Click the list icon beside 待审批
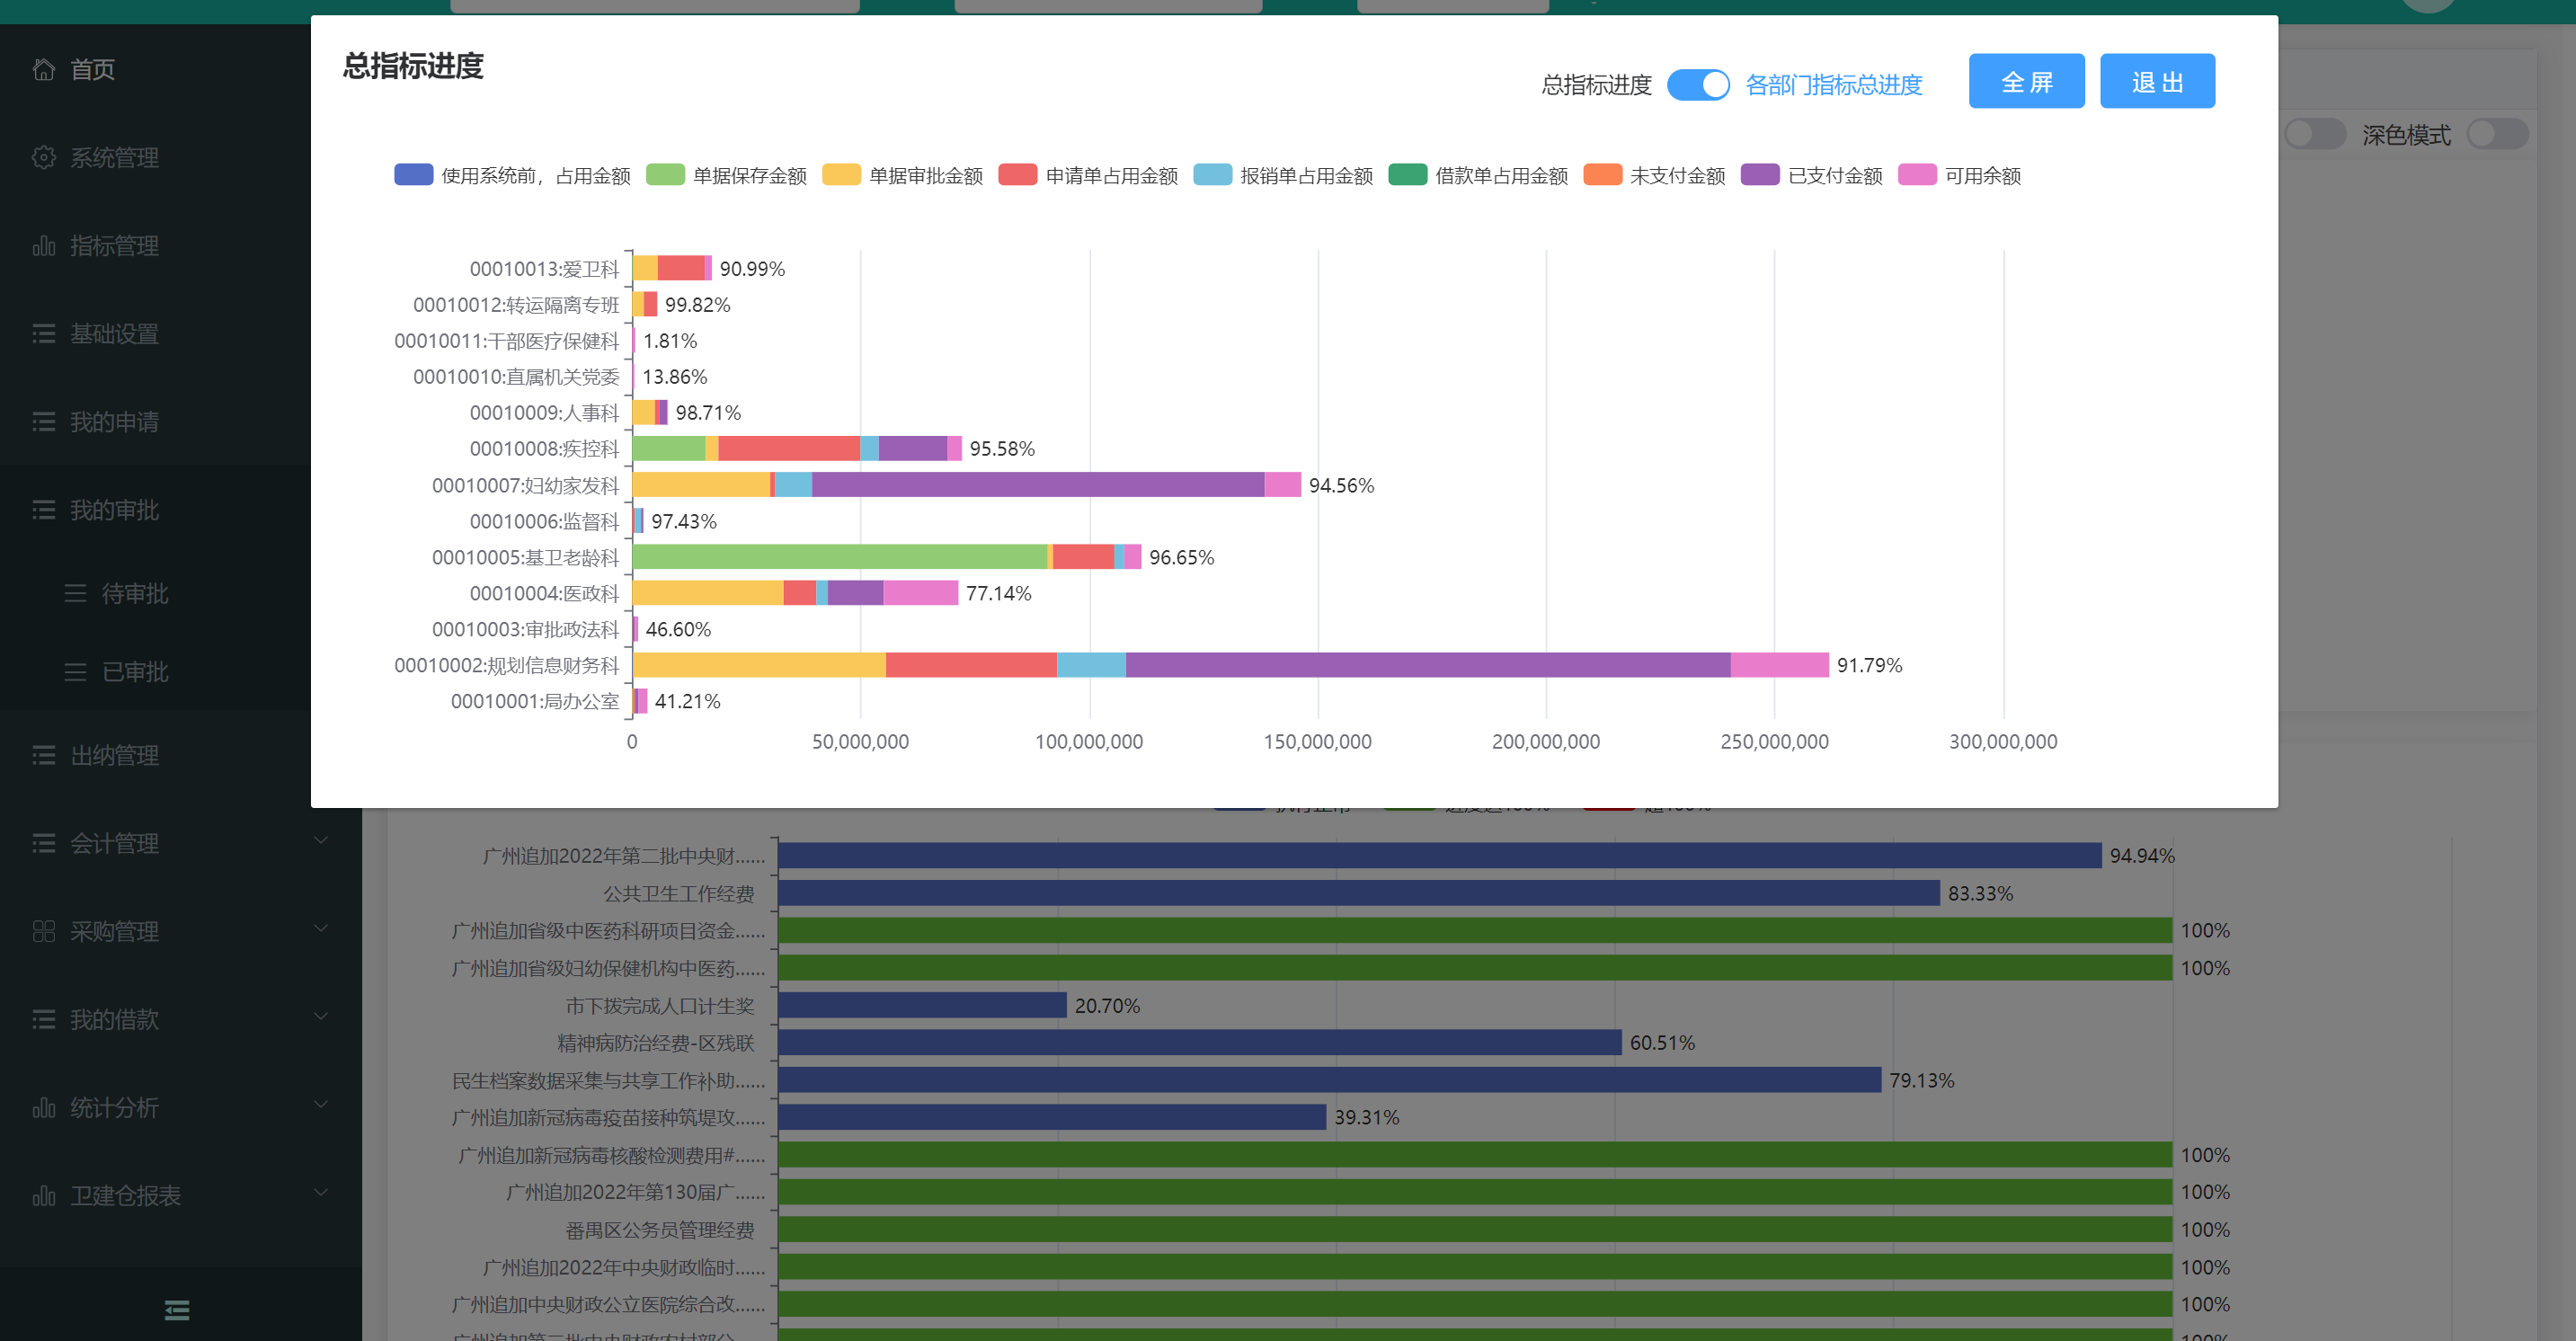Screen dimensions: 2576x1341 (x=75, y=593)
